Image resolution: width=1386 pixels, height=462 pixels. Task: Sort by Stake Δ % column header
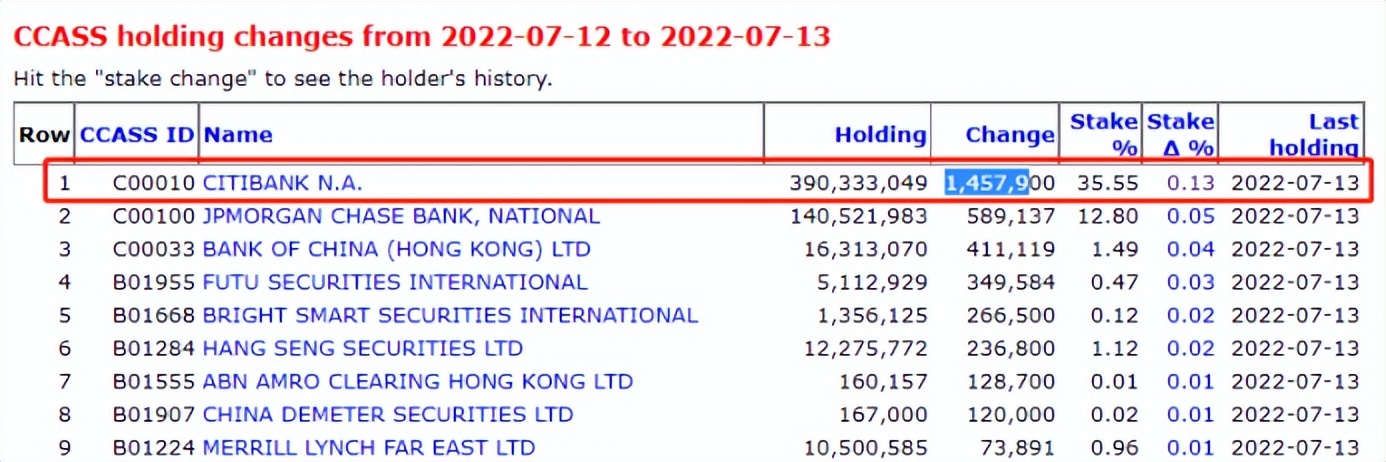[1180, 134]
